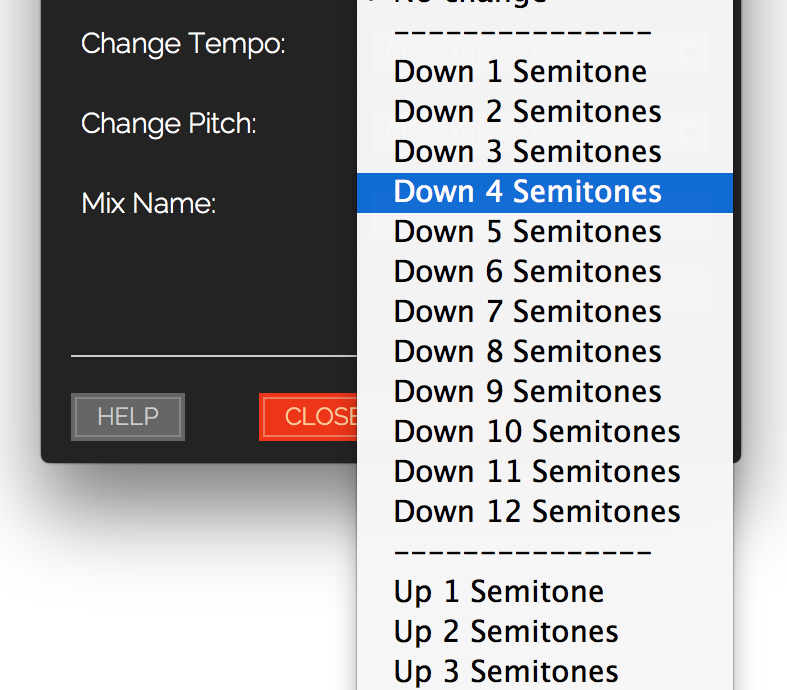Pick Up 3 Semitones option

(x=506, y=672)
